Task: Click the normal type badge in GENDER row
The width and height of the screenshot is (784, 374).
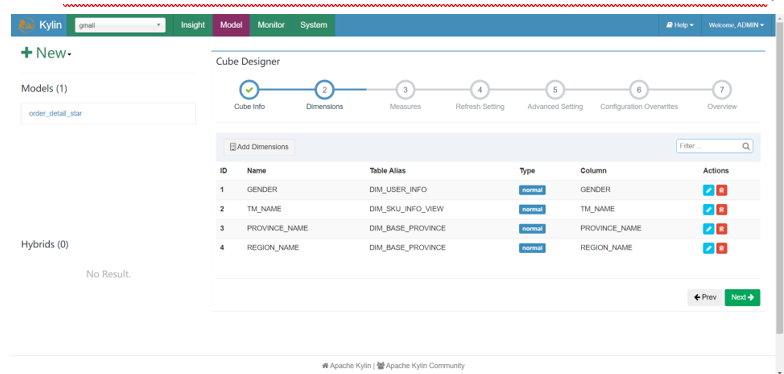Action: pos(532,190)
